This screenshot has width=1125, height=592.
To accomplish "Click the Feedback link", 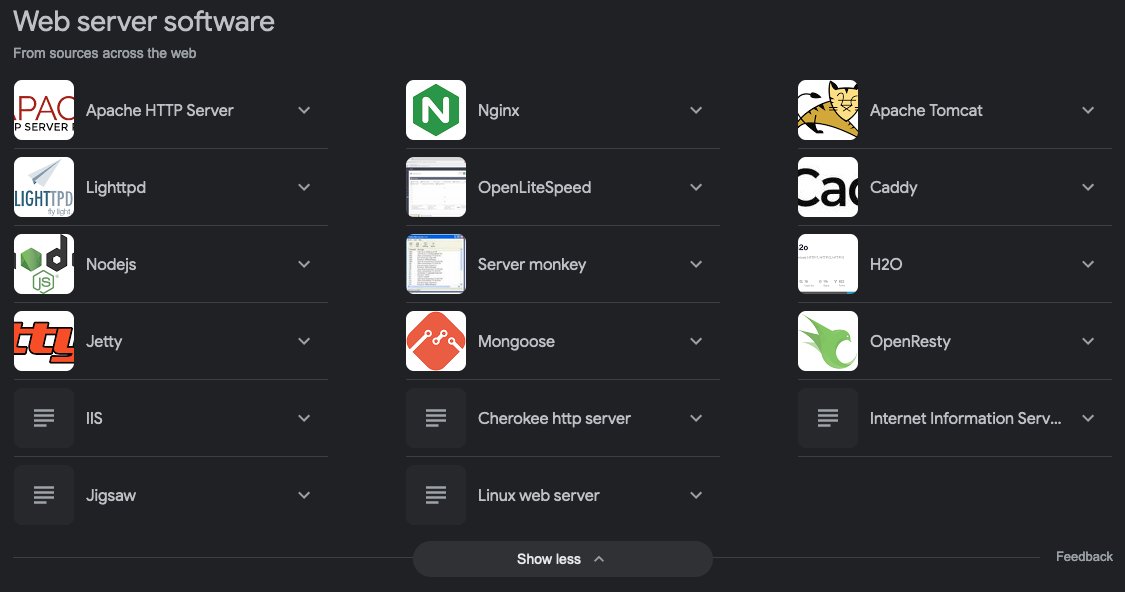I will coord(1084,557).
